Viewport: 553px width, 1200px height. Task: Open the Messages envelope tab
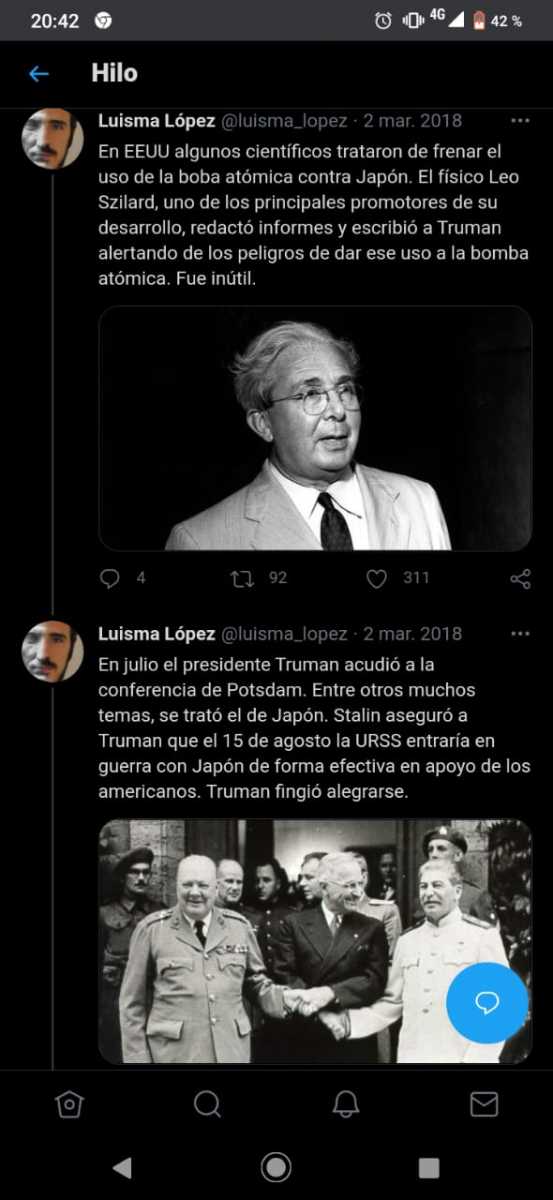484,1104
